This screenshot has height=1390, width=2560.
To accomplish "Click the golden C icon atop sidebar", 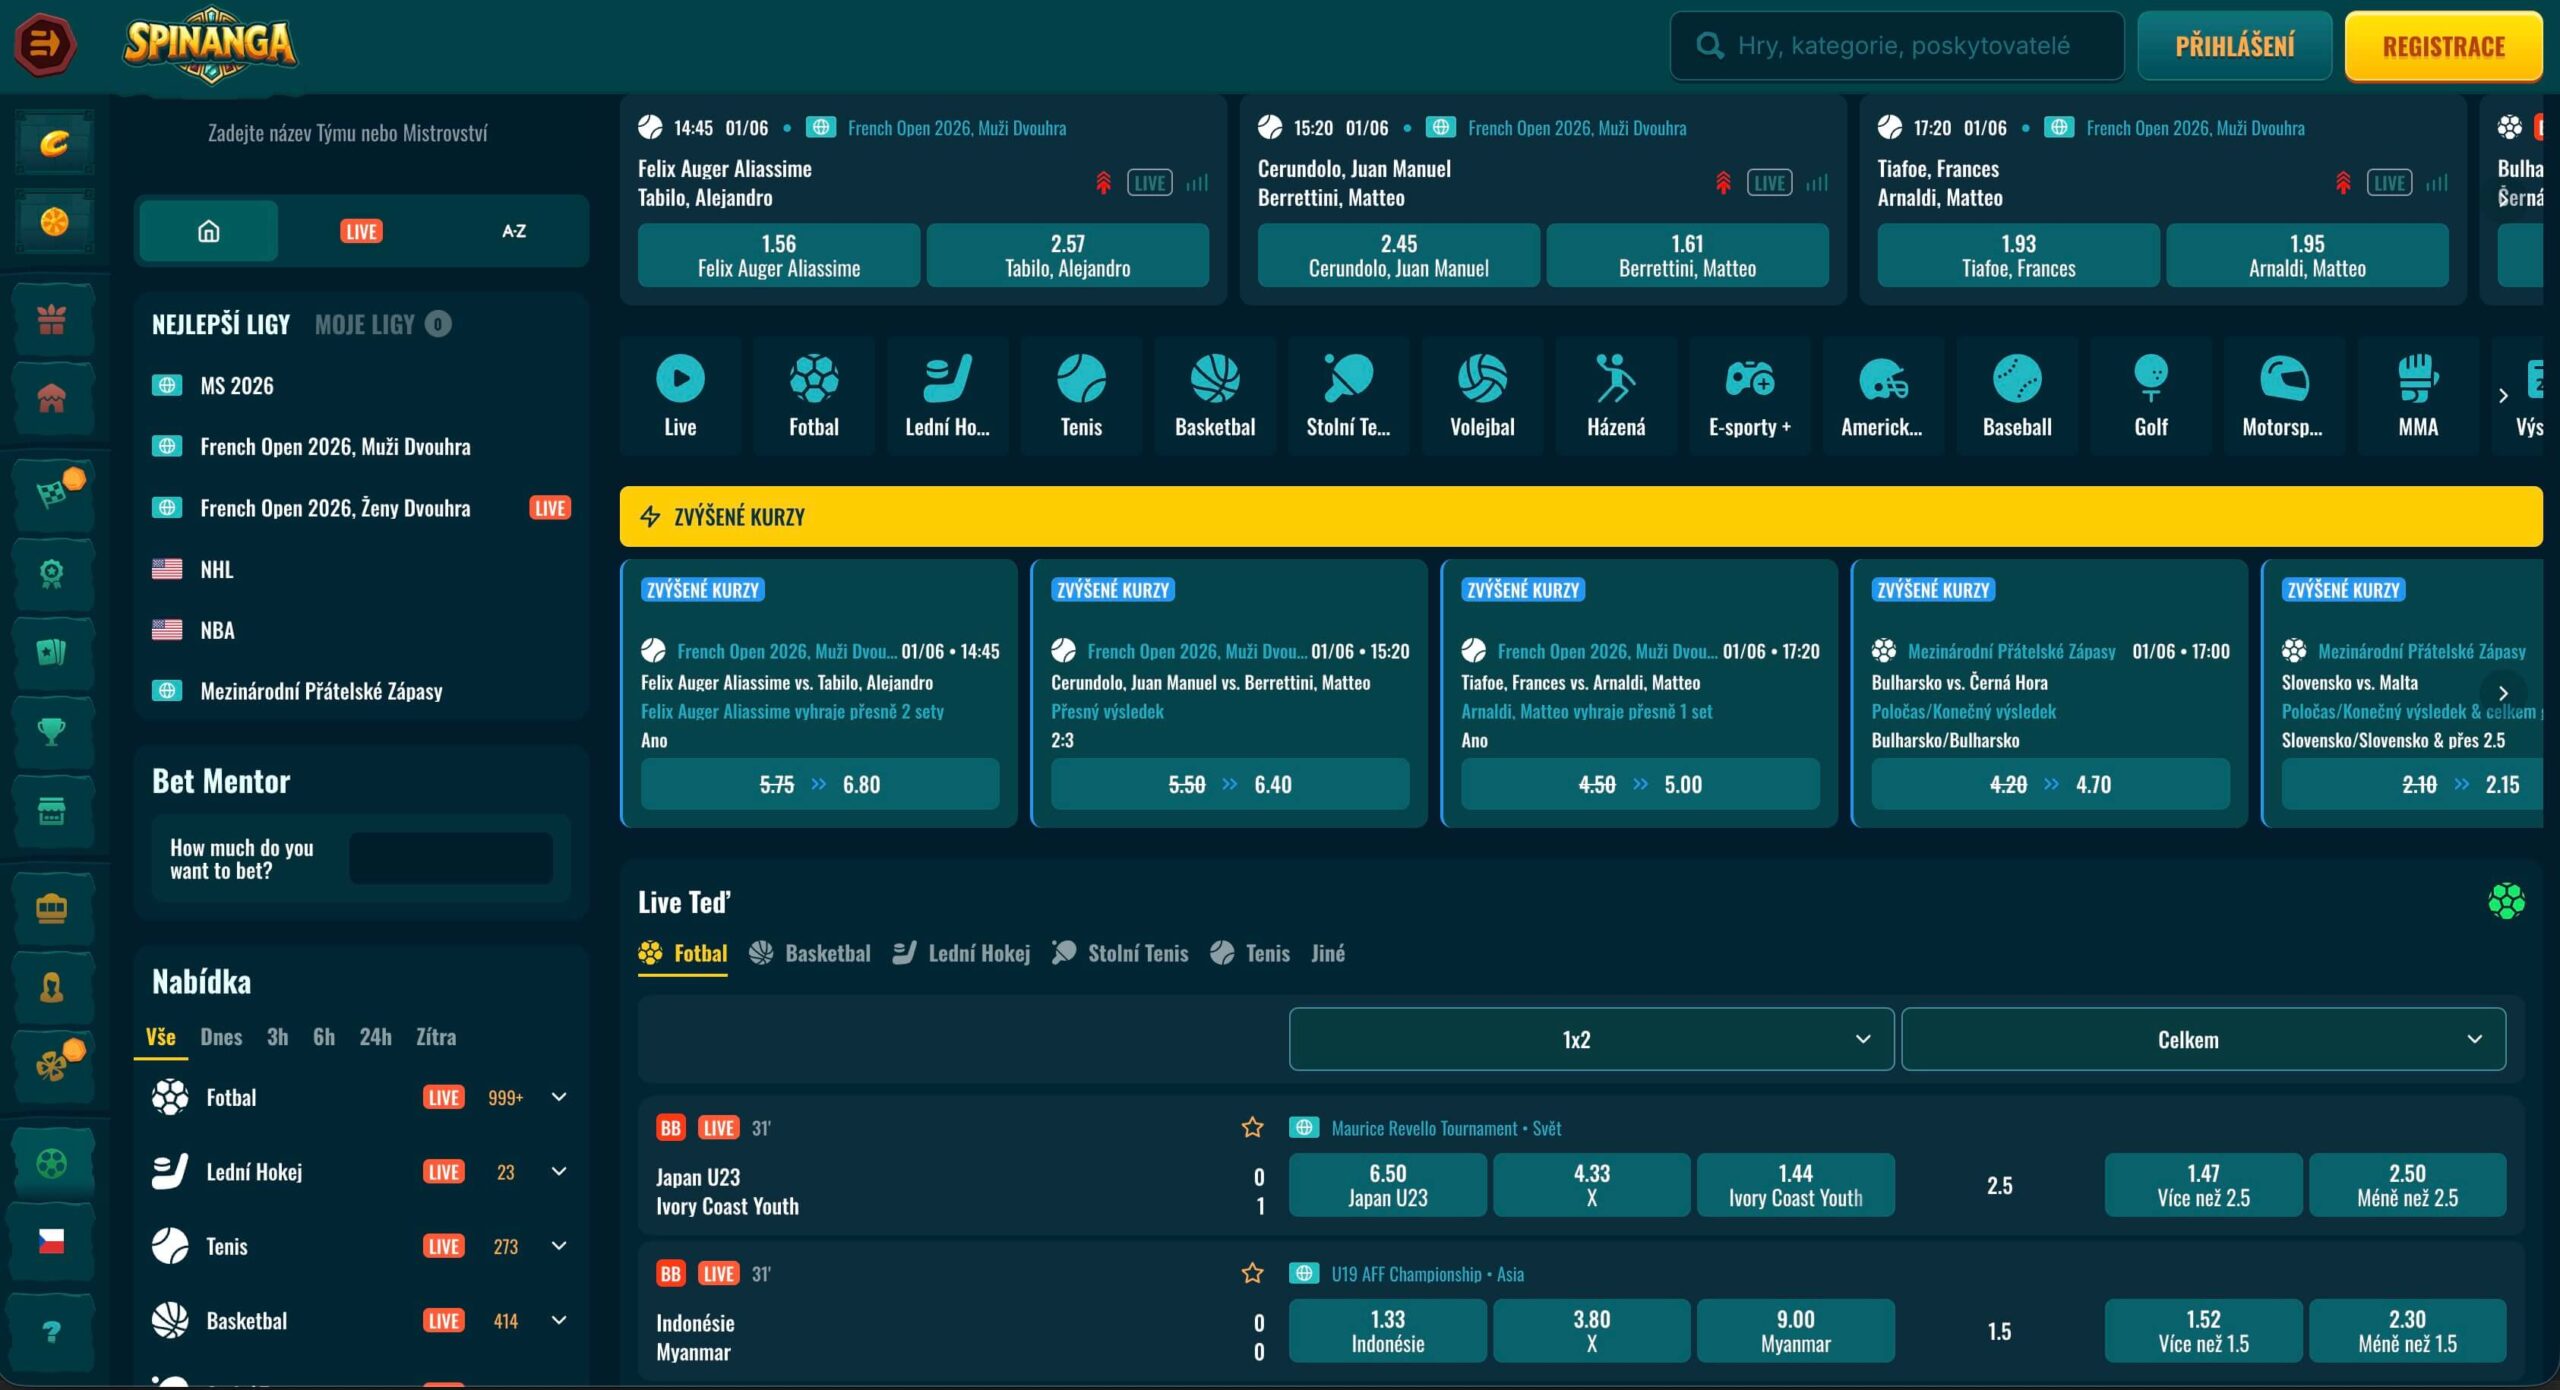I will [x=54, y=143].
